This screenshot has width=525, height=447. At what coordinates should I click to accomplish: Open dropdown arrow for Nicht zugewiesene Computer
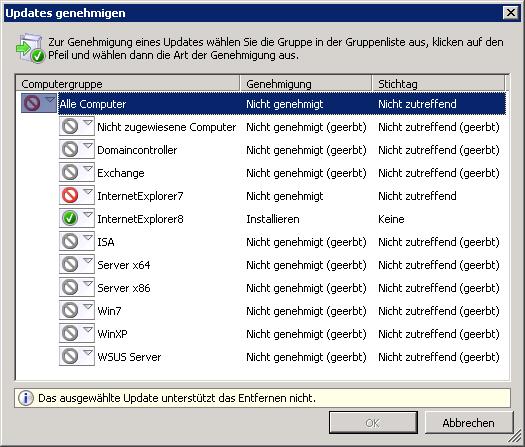(x=88, y=123)
